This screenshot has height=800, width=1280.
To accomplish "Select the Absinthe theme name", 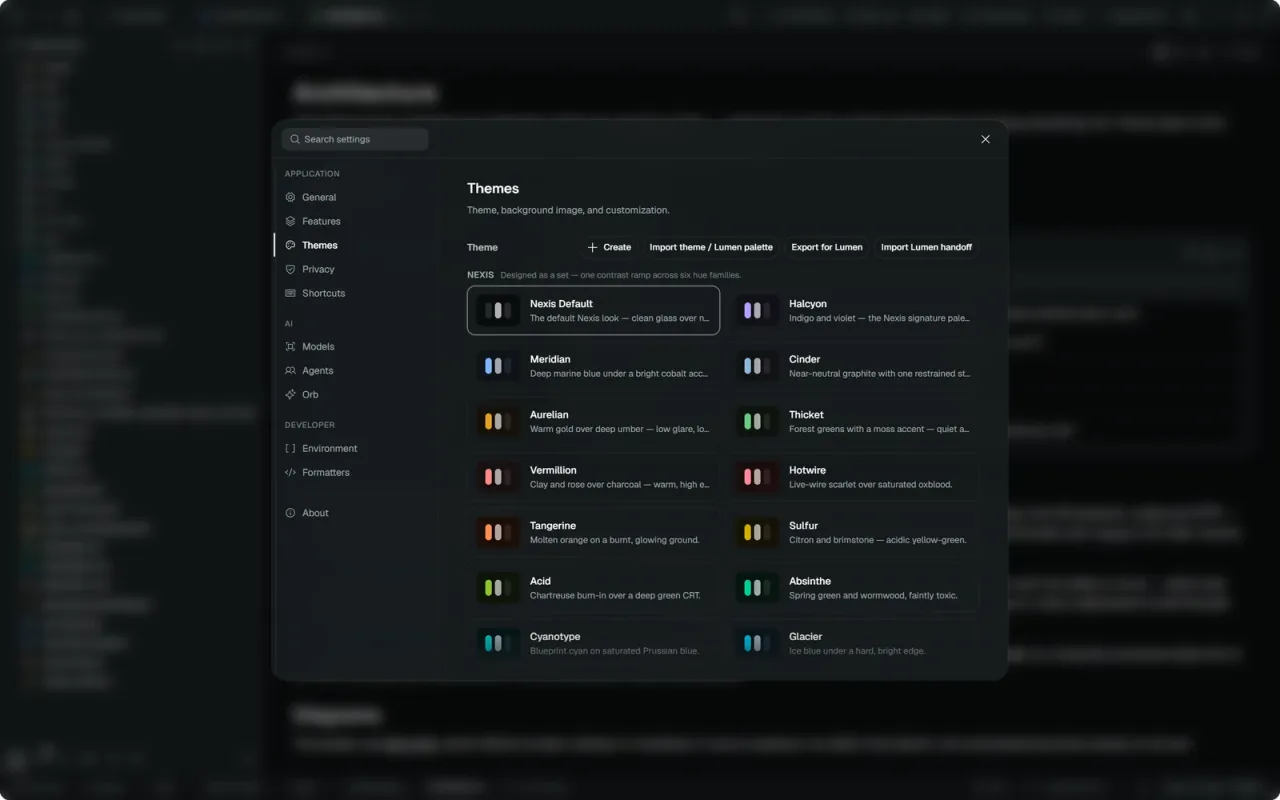I will [x=810, y=581].
